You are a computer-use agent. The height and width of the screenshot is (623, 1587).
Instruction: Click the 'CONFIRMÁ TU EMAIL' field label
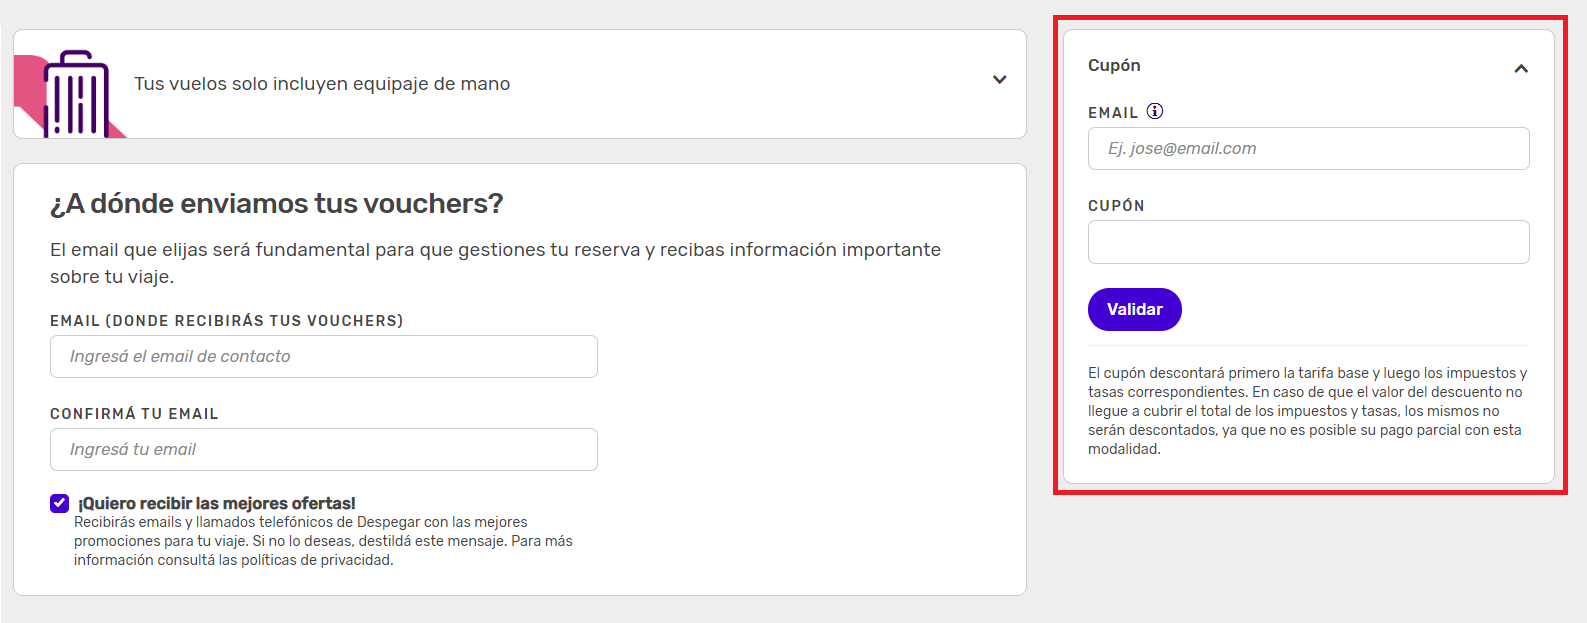pos(134,414)
